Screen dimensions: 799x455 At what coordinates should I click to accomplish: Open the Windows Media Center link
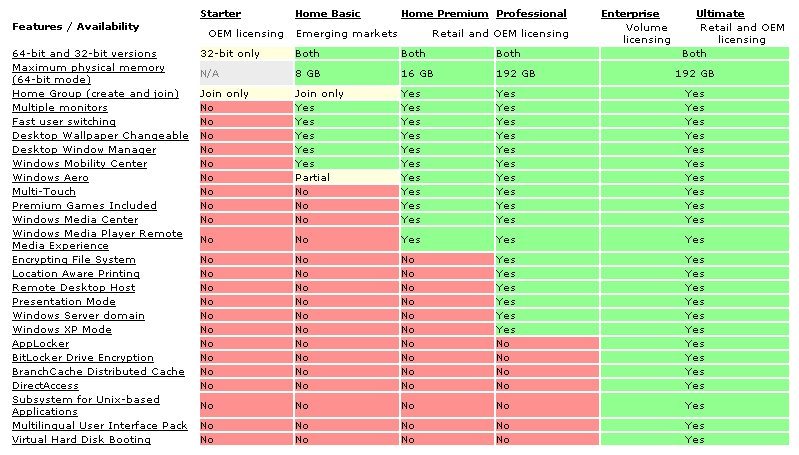[75, 220]
